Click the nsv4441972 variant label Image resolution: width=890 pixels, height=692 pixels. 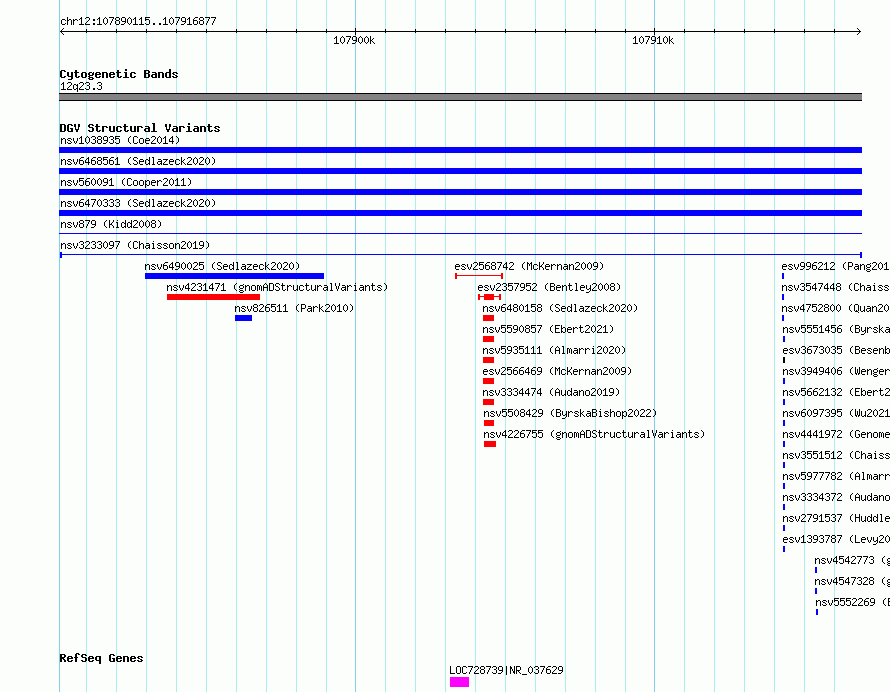point(836,434)
